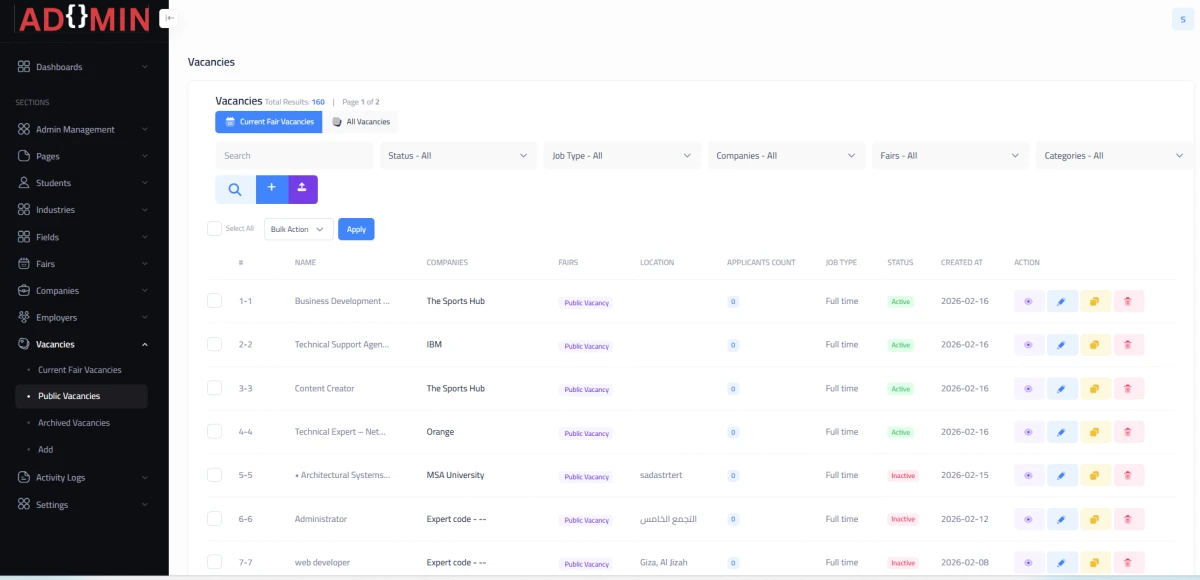Image resolution: width=1200 pixels, height=580 pixels.
Task: Delete the Orange Technical Expert vacancy
Action: 1128,432
